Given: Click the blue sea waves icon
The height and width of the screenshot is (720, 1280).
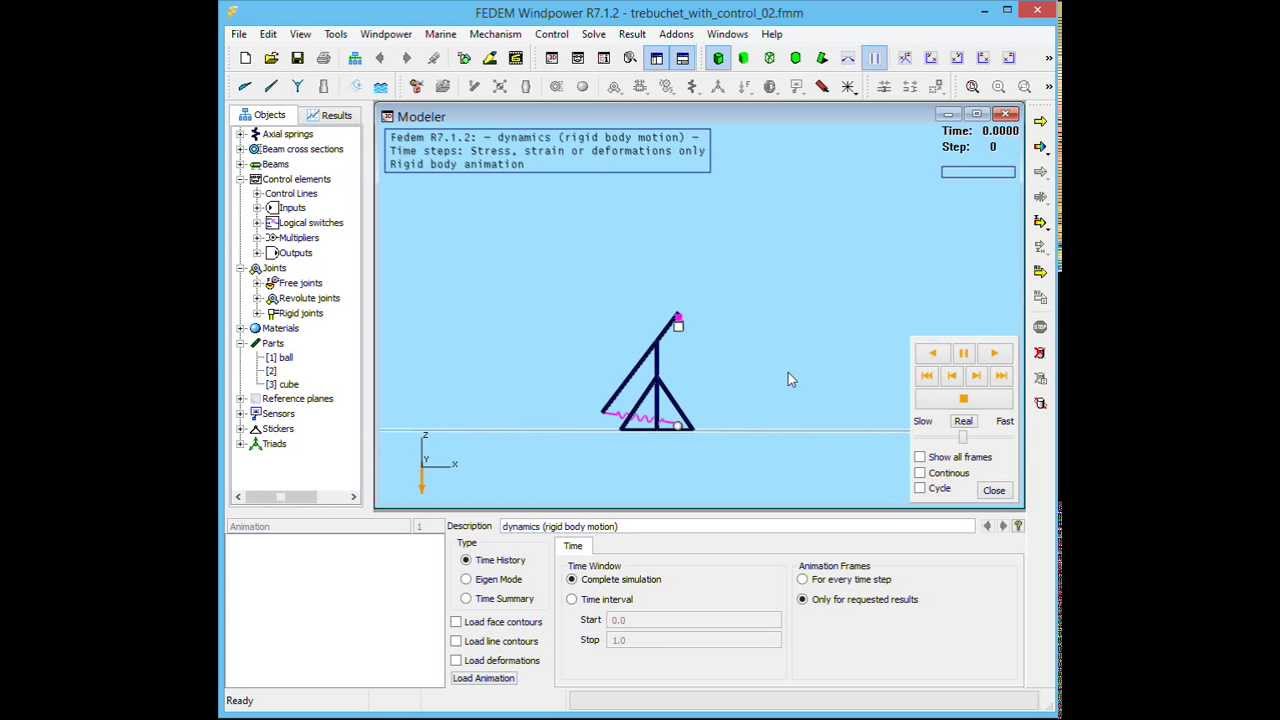Looking at the screenshot, I should (381, 86).
